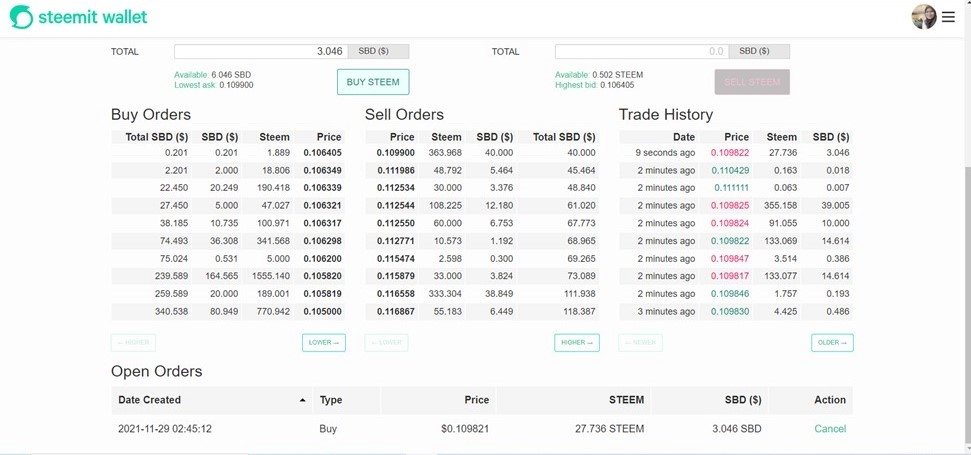Viewport: 971px width, 455px height.
Task: Open the Steemit wallet logo home link
Action: 79,17
